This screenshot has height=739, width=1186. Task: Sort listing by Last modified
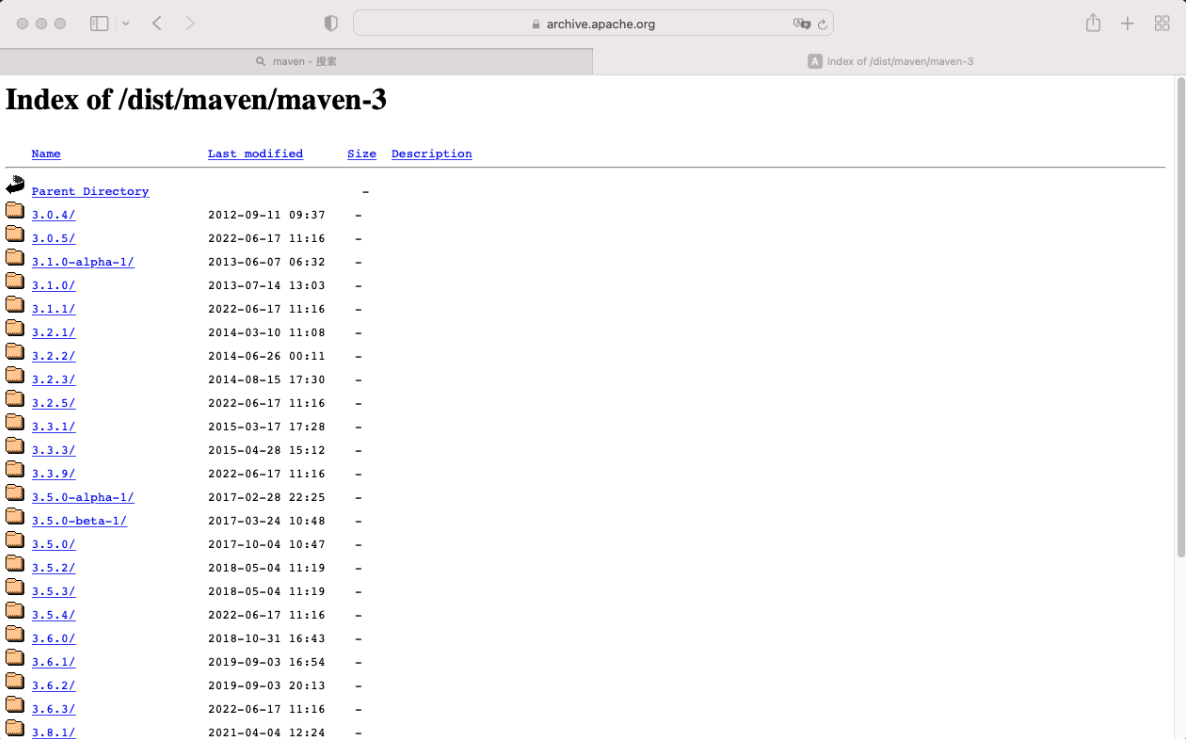pos(255,154)
